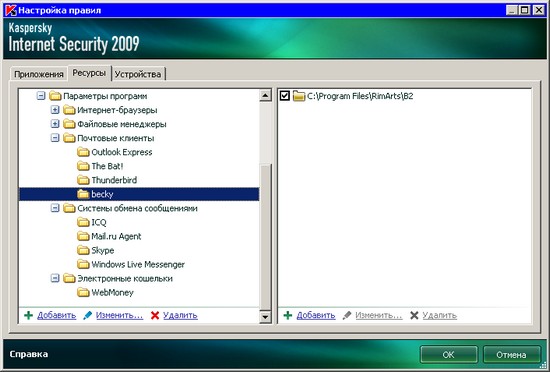Select the ICQ row text
This screenshot has height=372, width=550.
click(99, 222)
